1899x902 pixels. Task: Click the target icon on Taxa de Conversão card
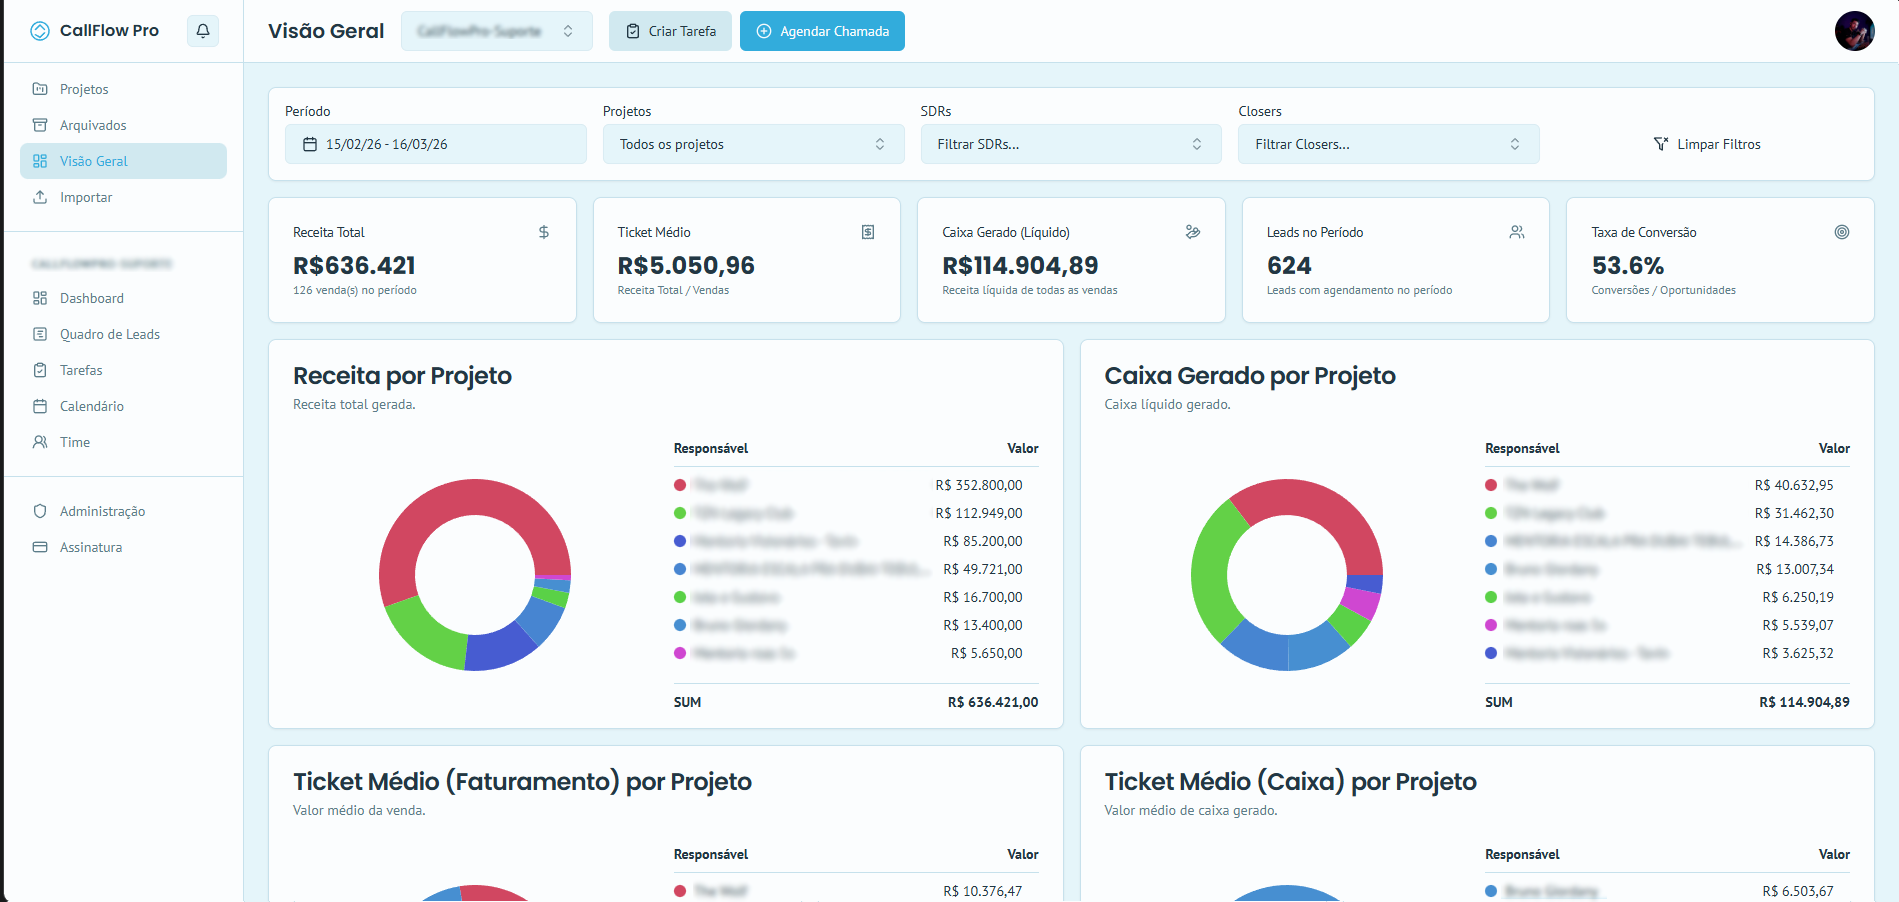1842,232
